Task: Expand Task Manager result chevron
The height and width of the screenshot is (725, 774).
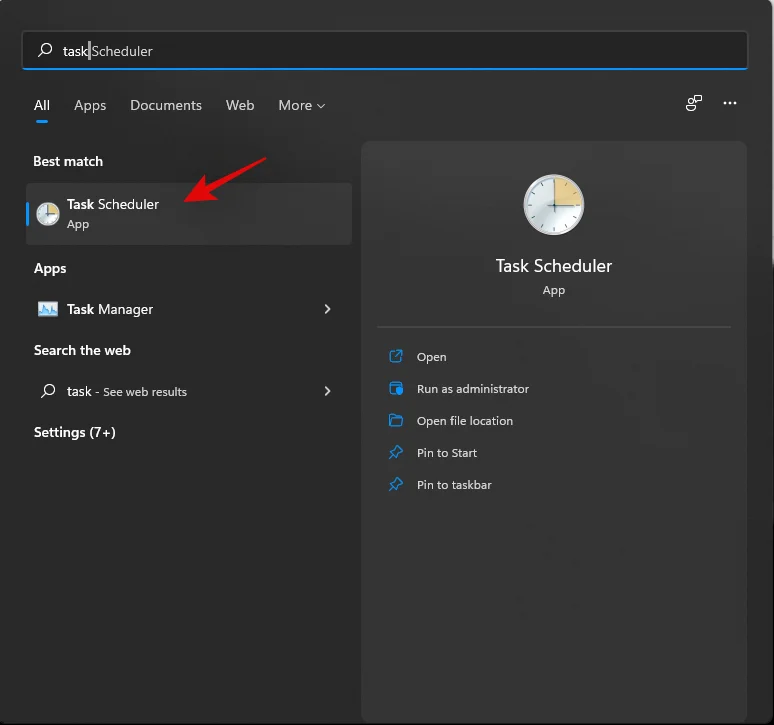Action: pos(327,309)
